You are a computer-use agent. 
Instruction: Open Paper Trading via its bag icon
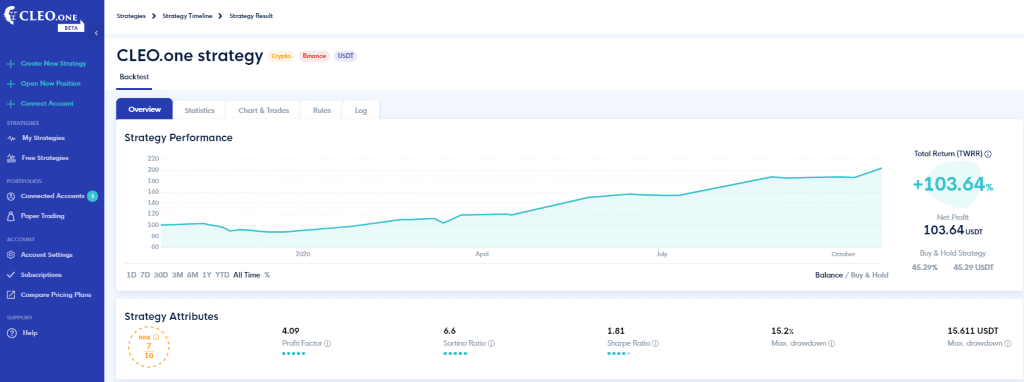tap(10, 215)
